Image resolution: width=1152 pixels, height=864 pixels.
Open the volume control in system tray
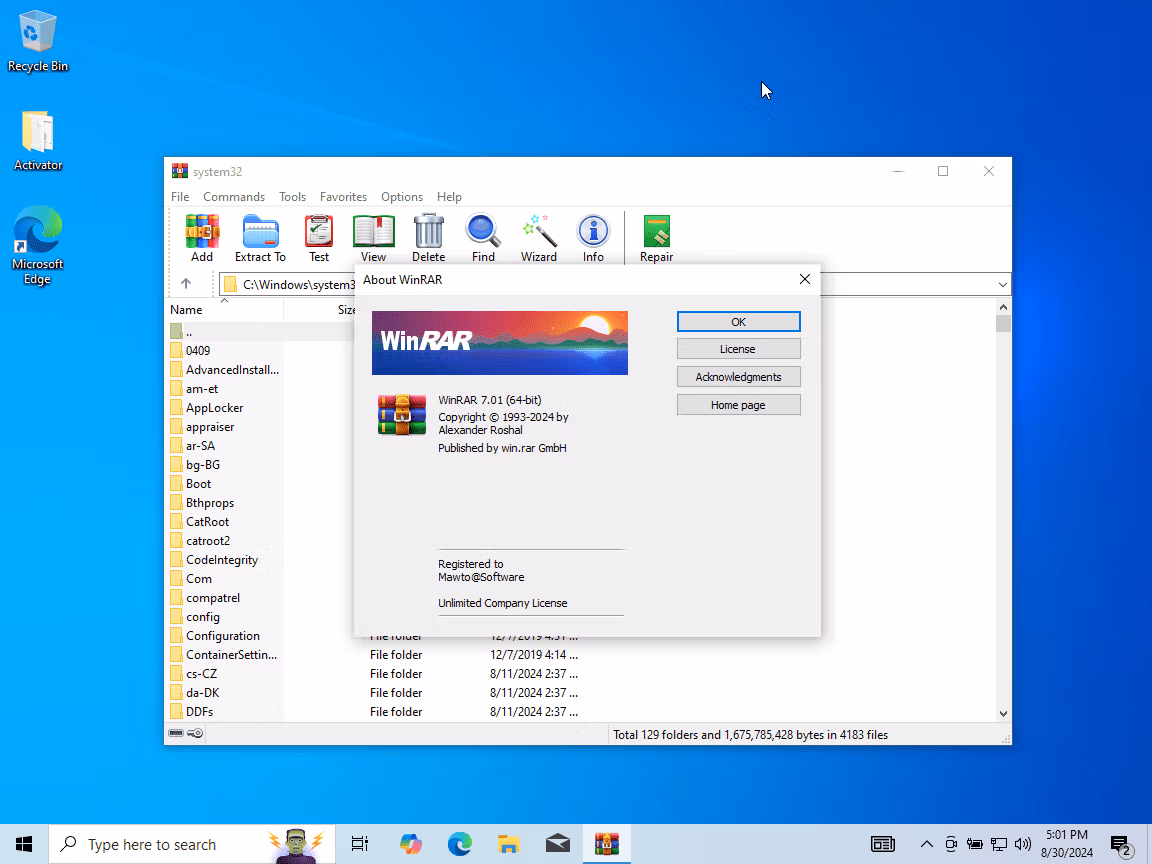click(1022, 844)
